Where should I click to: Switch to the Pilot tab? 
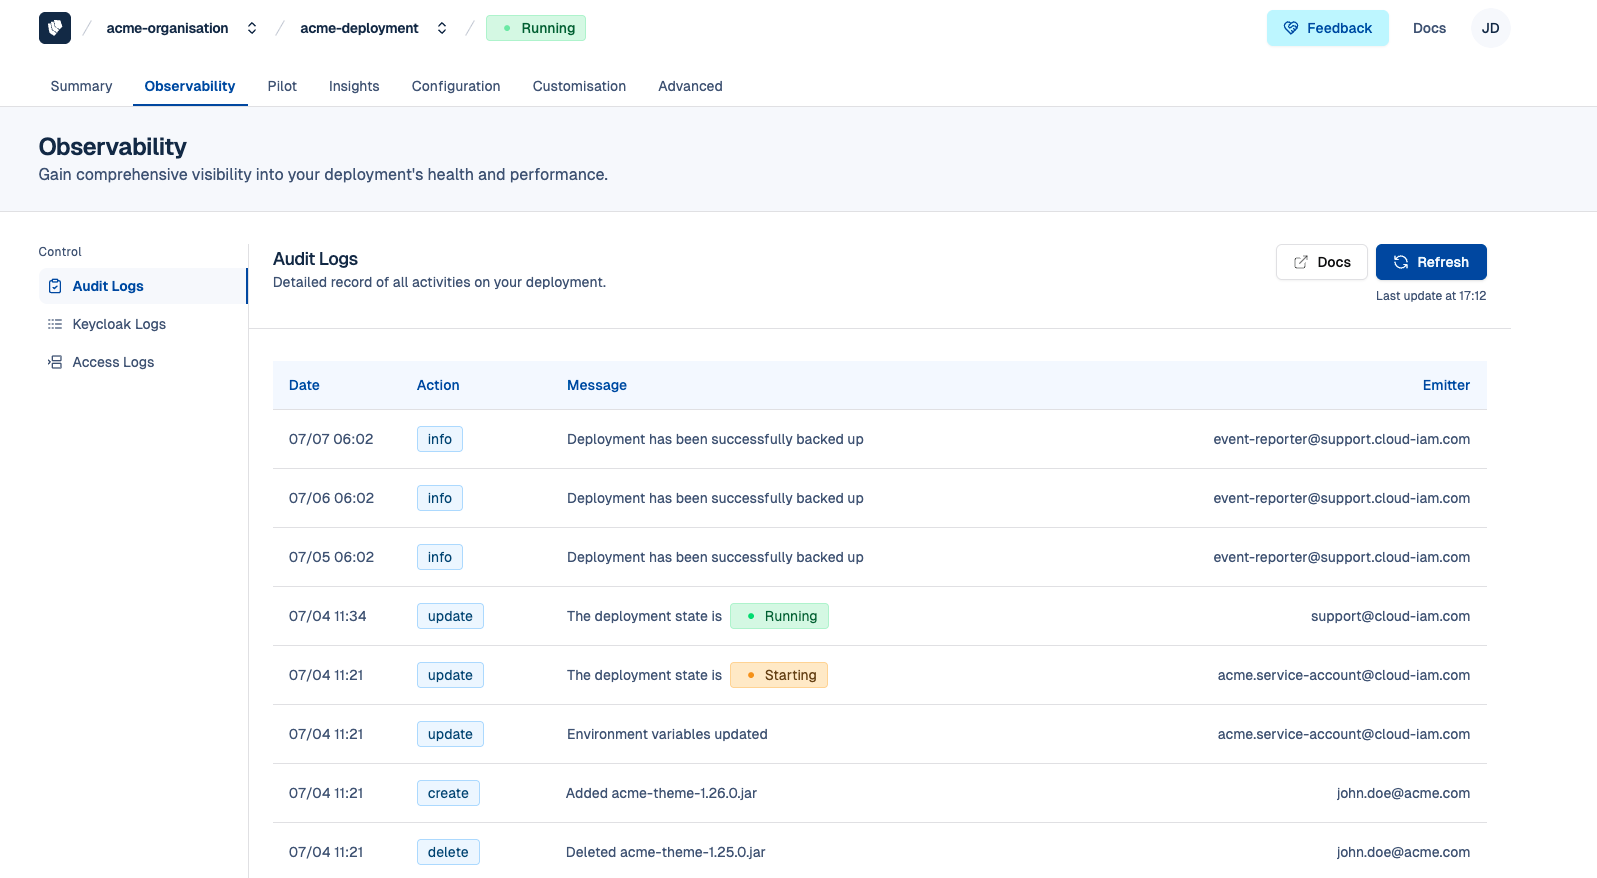pos(282,86)
